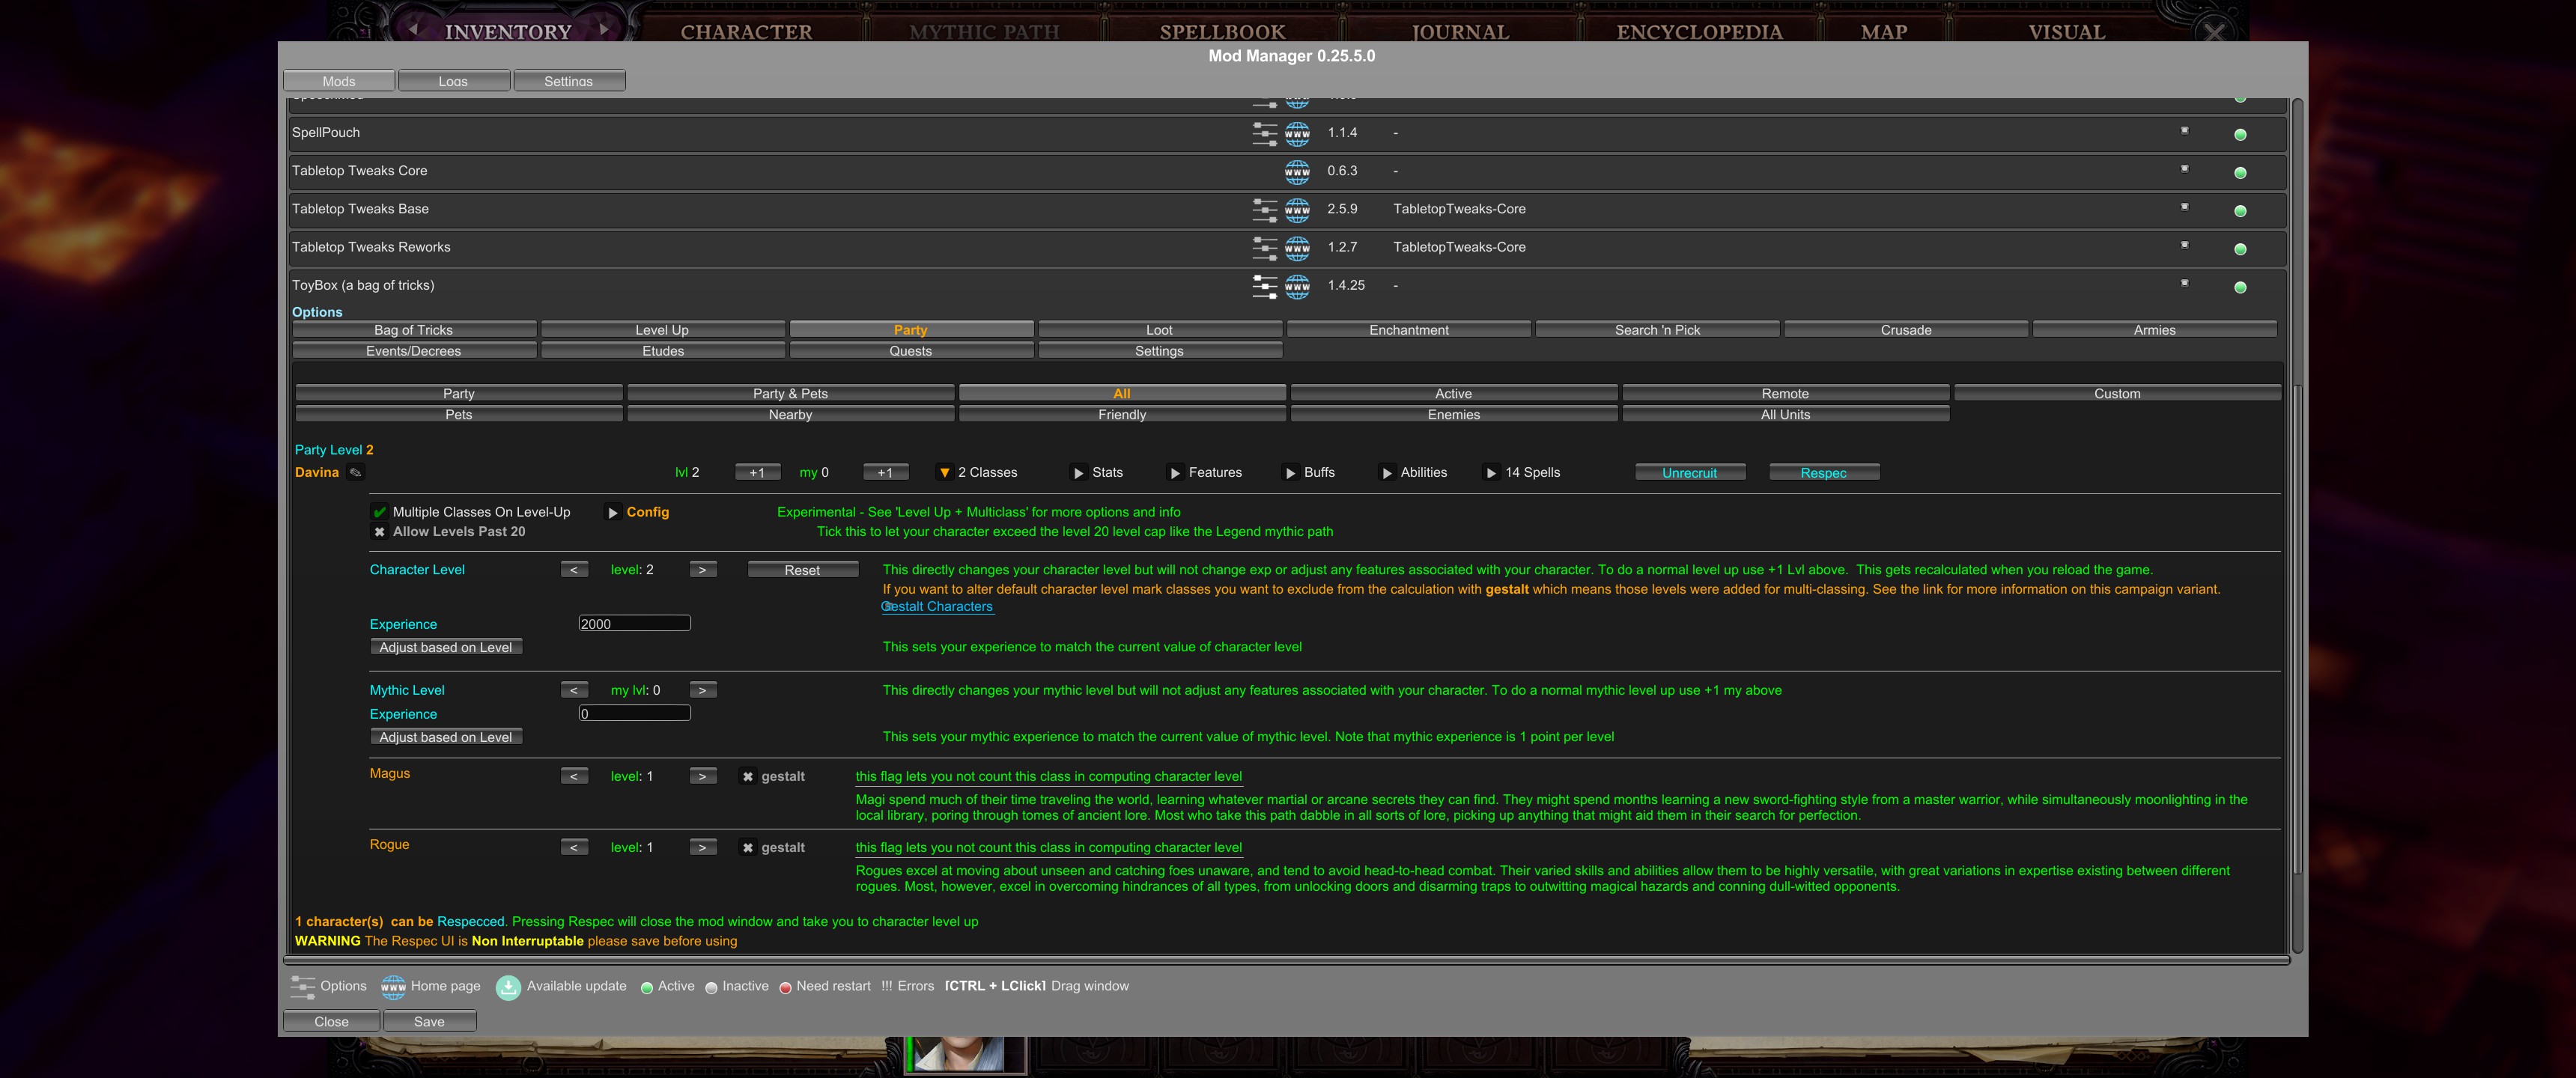Toggle gestalt flag for Magus class
Screen dimensions: 2576x1078
click(747, 777)
